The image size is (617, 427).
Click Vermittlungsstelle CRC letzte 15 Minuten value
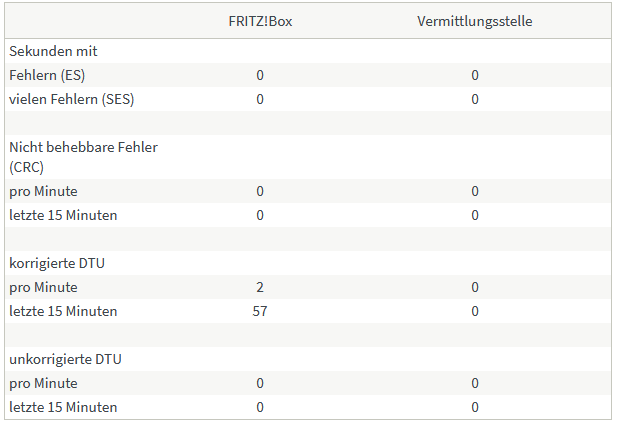coord(475,215)
